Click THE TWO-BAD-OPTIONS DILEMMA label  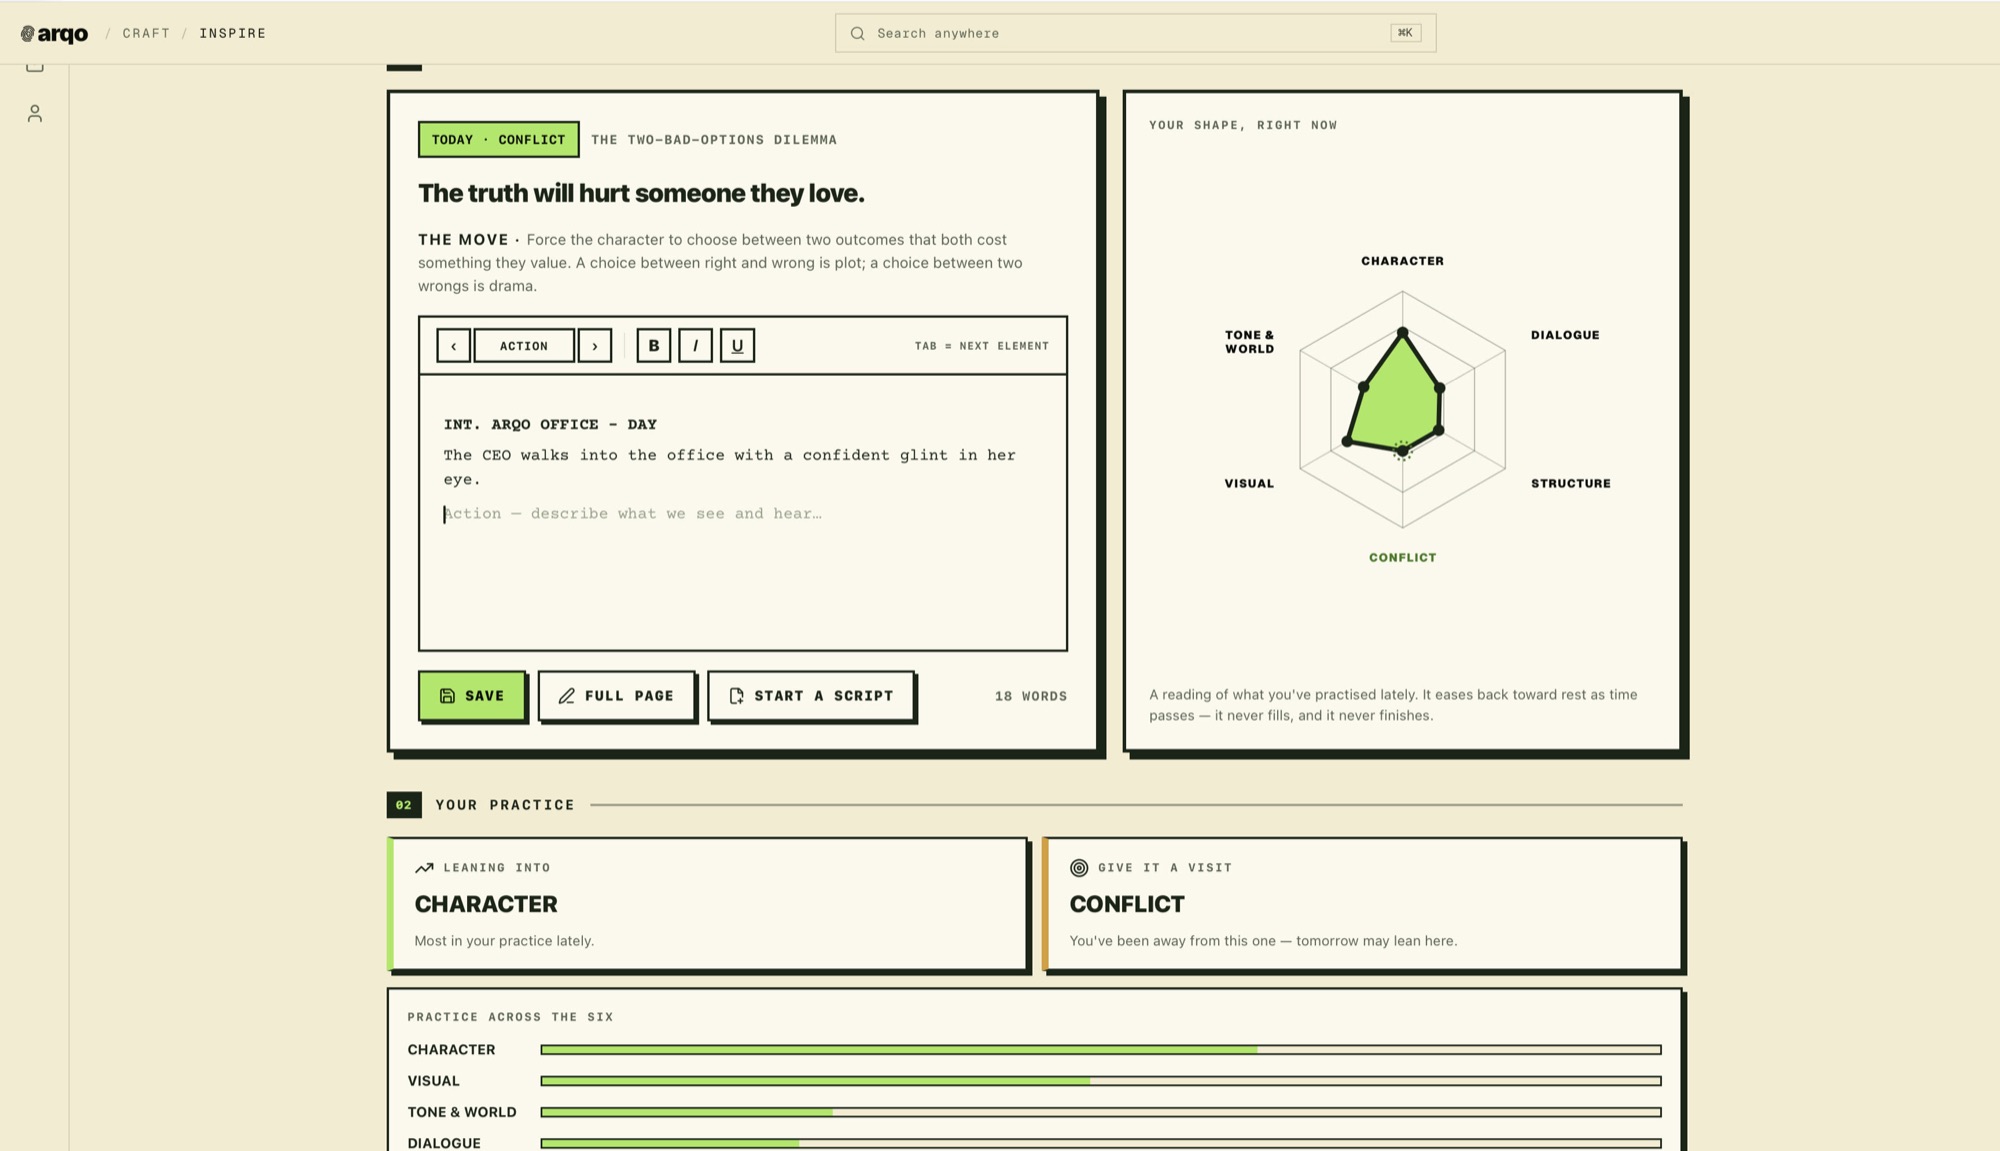(x=714, y=140)
